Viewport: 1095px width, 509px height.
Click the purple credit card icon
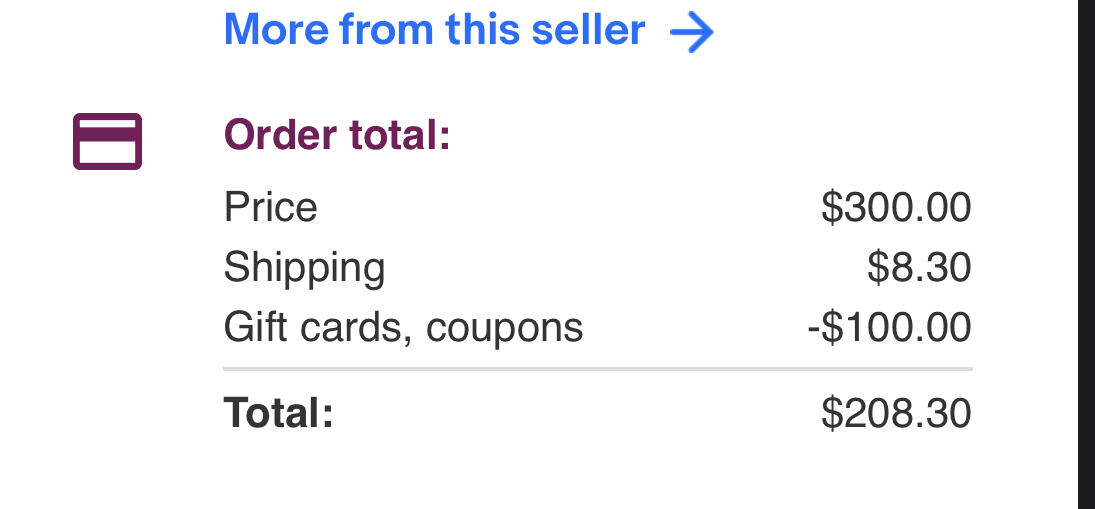pos(107,141)
